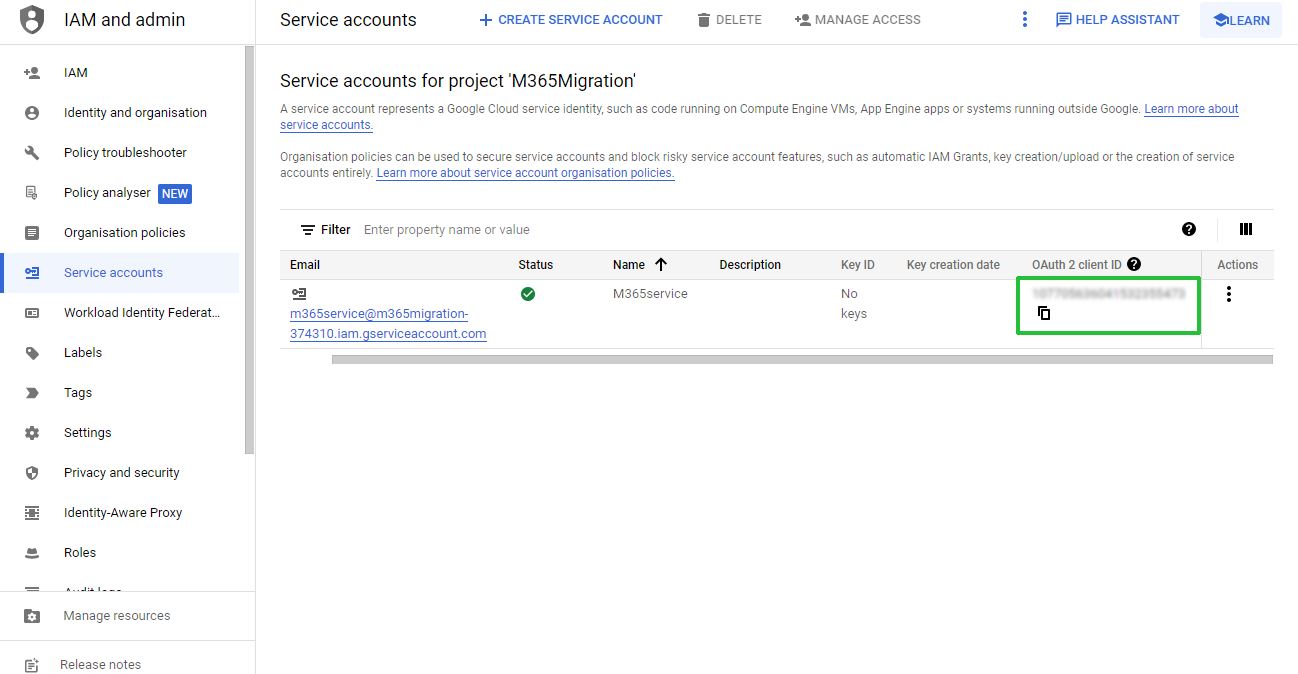The image size is (1298, 674).
Task: Go to Policy troubleshooter
Action: tap(125, 153)
